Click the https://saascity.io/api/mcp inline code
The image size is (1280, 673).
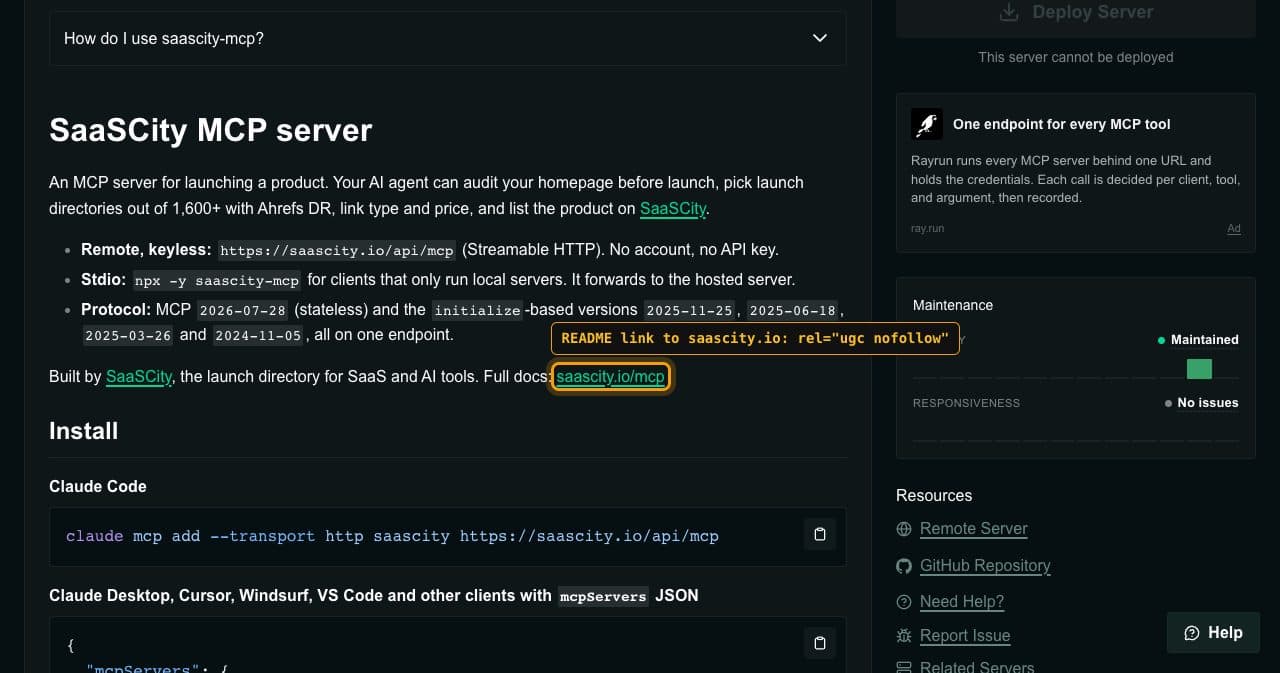coord(337,250)
